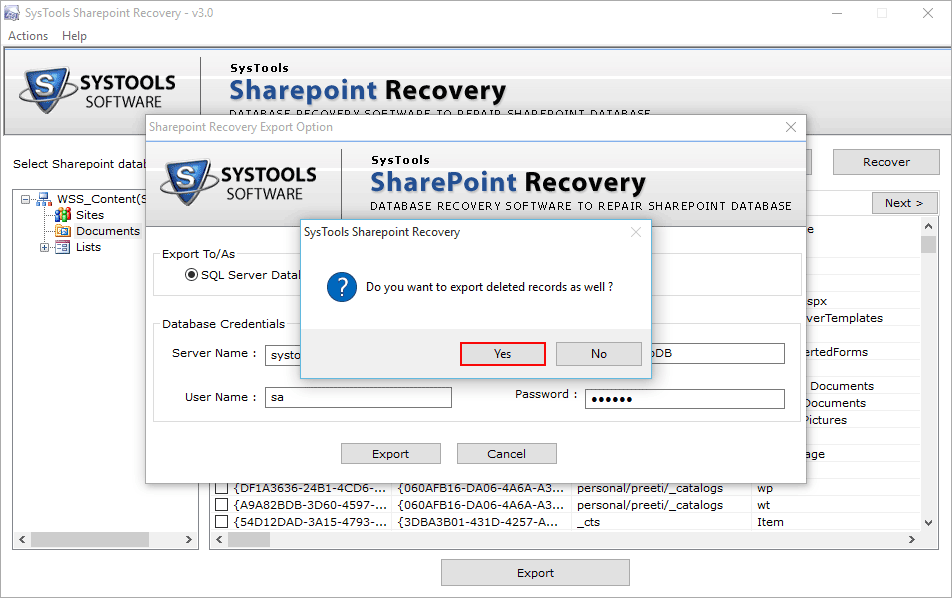
Task: Close the main SysTools application window
Action: click(928, 13)
